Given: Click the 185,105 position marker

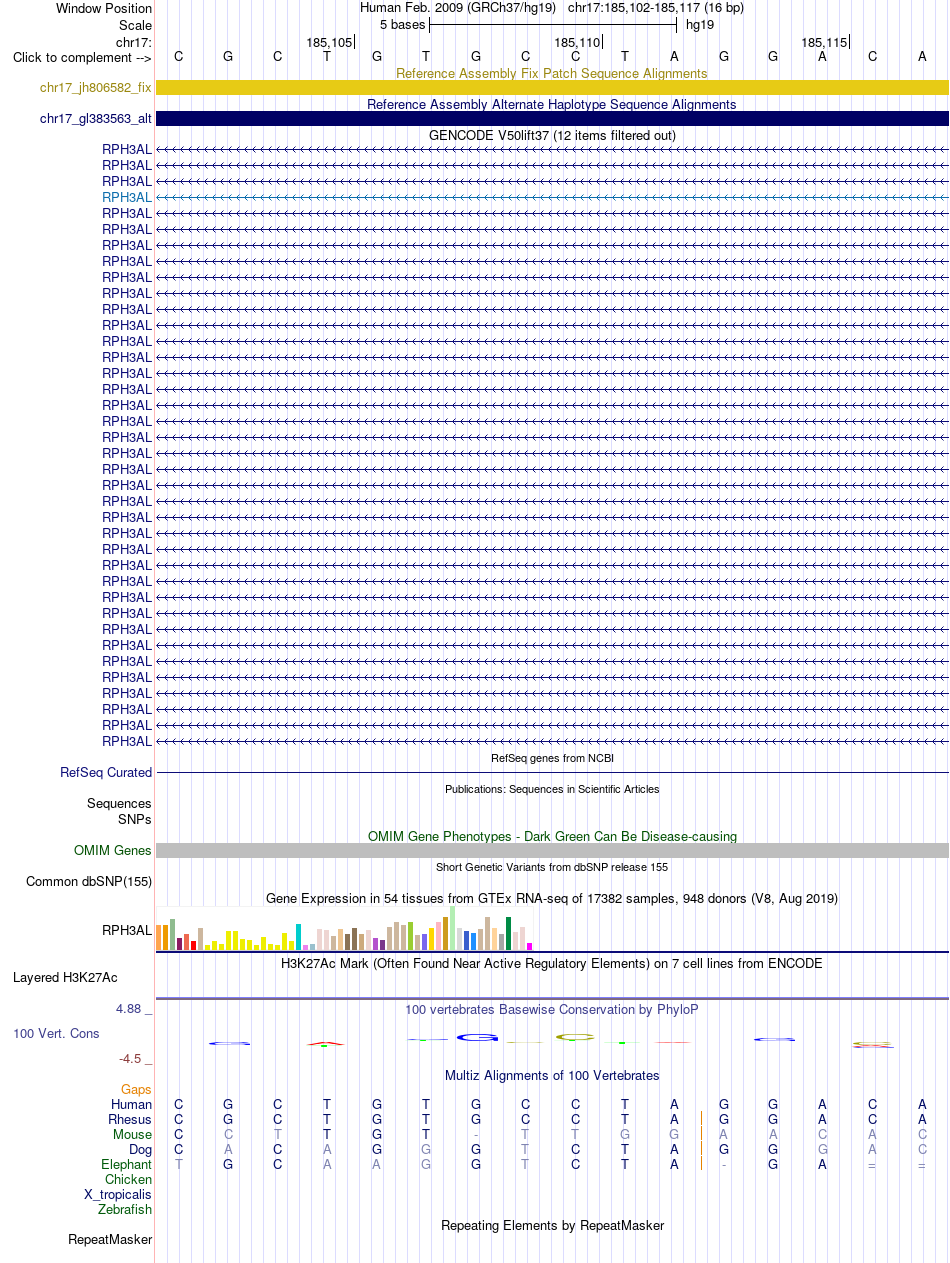Looking at the screenshot, I should (329, 42).
